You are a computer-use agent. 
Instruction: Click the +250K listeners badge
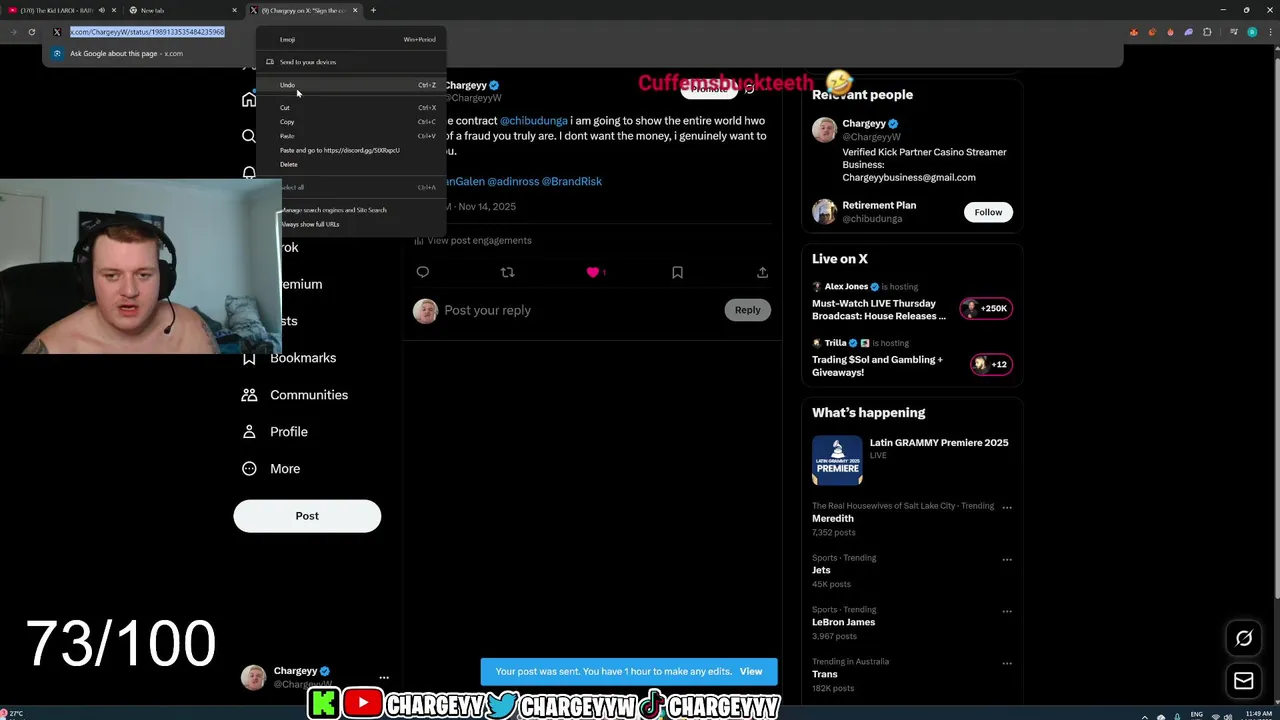[986, 309]
